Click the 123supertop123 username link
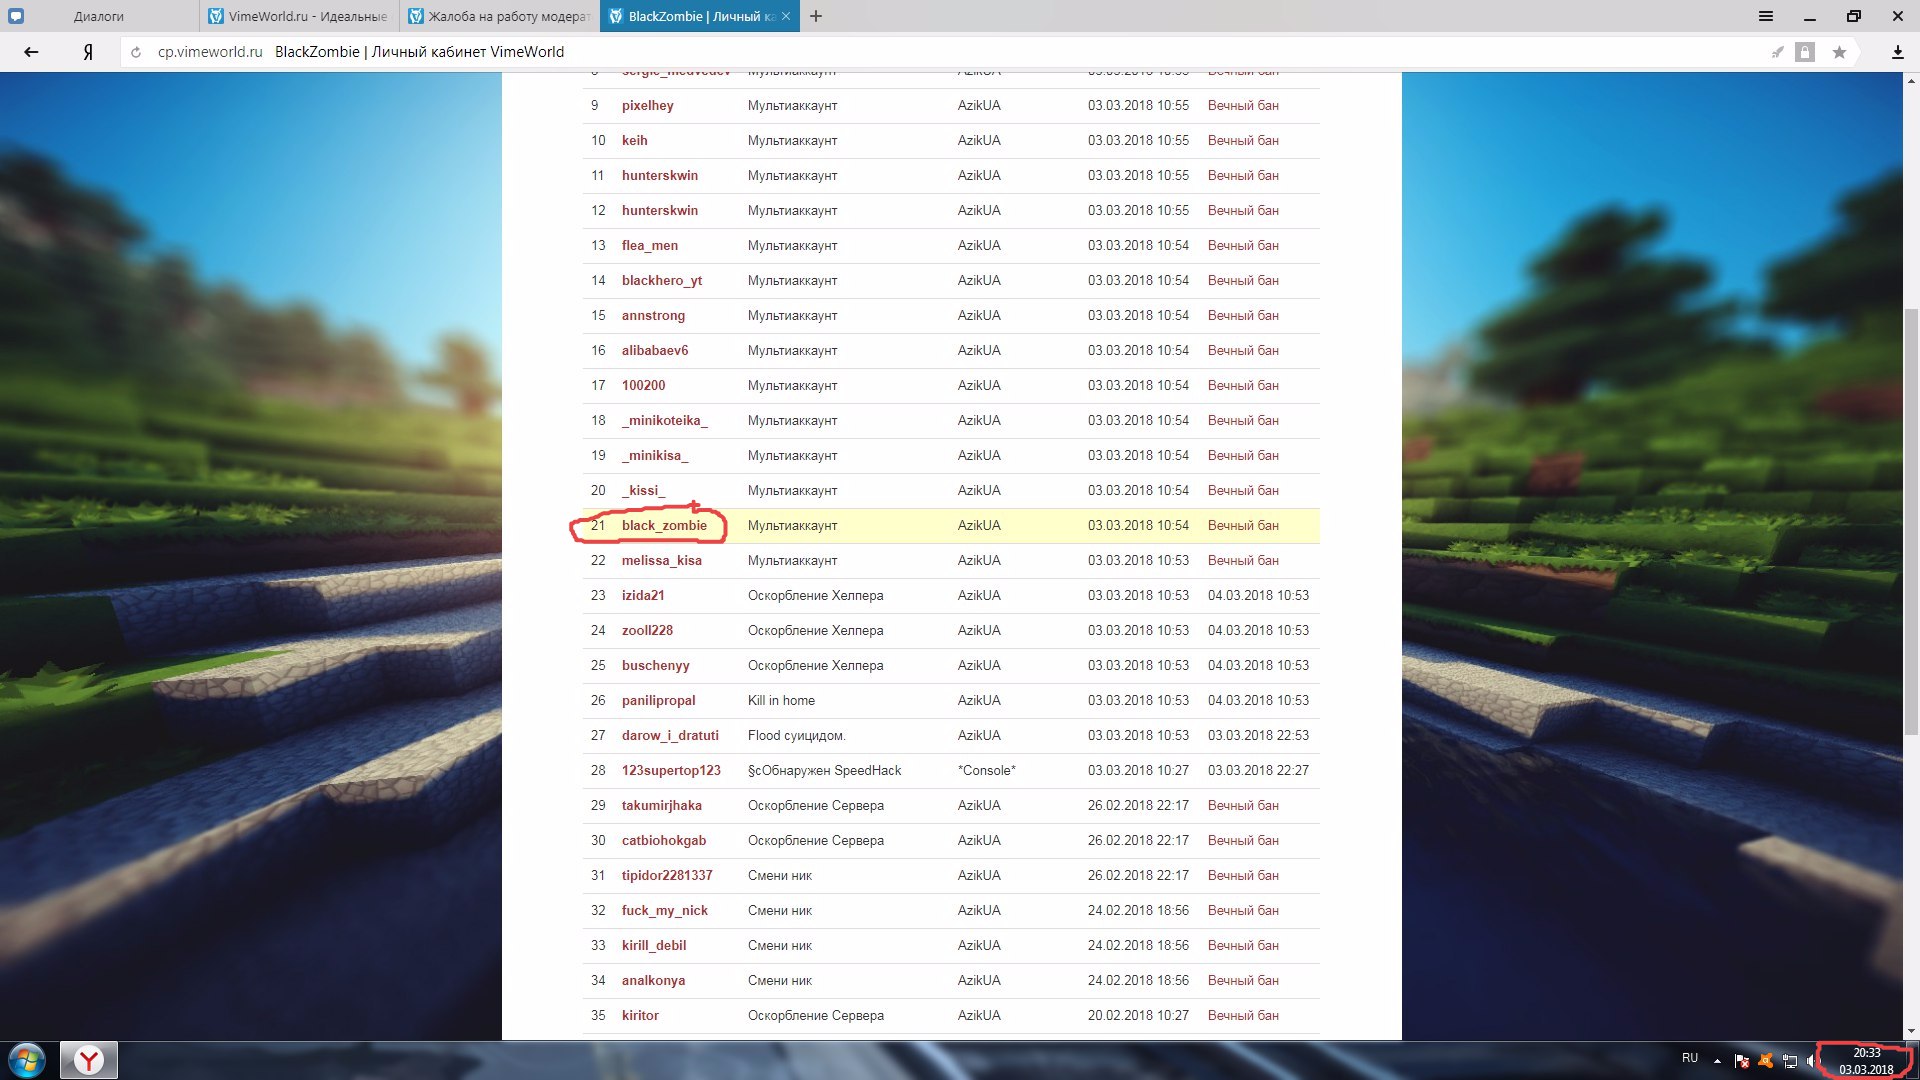Viewport: 1920px width, 1080px height. (x=671, y=770)
